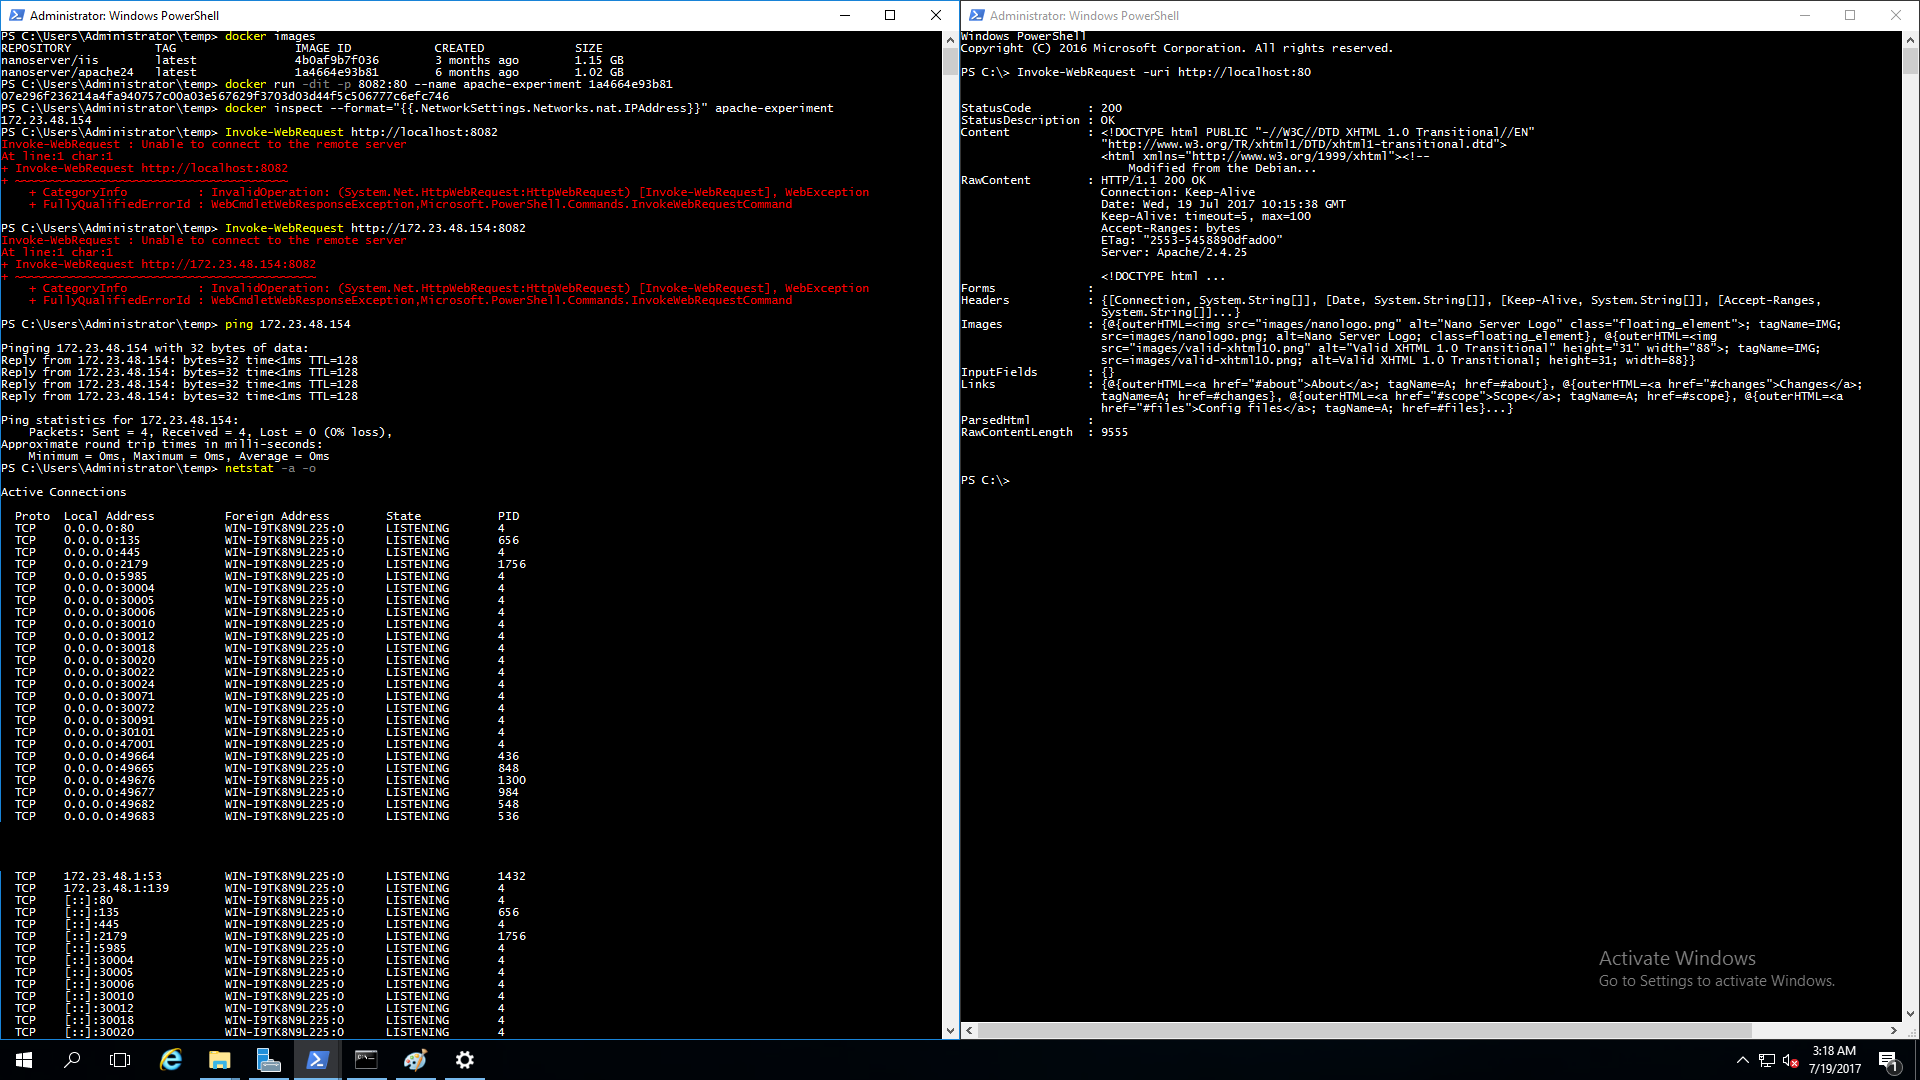This screenshot has width=1920, height=1080.
Task: Click the 'Foreign Address' column header
Action: [277, 516]
